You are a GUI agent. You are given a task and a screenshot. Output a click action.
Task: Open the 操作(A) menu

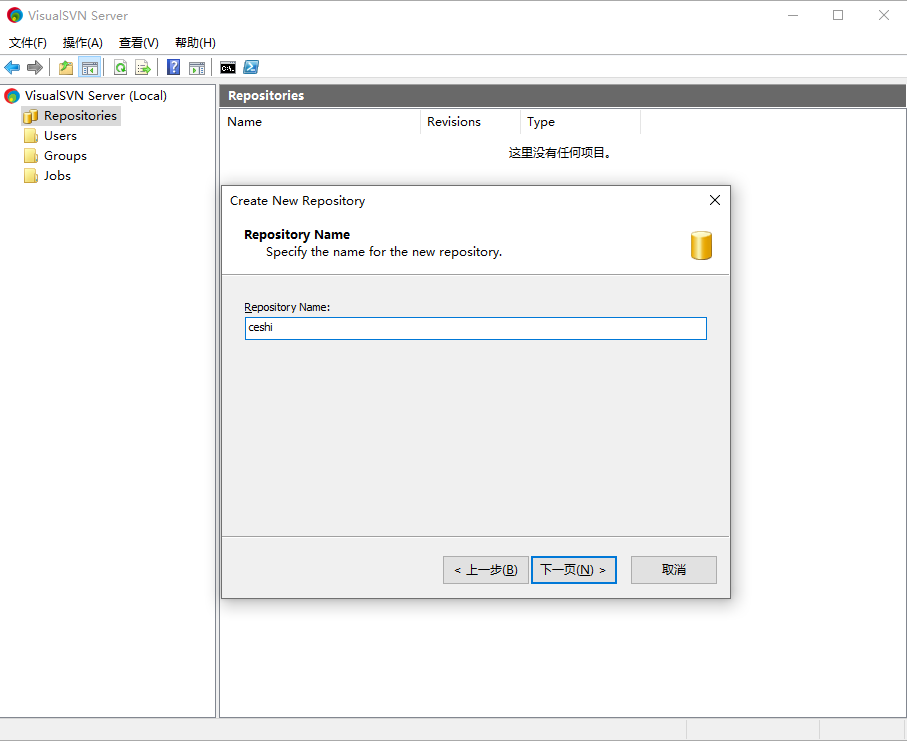click(83, 43)
